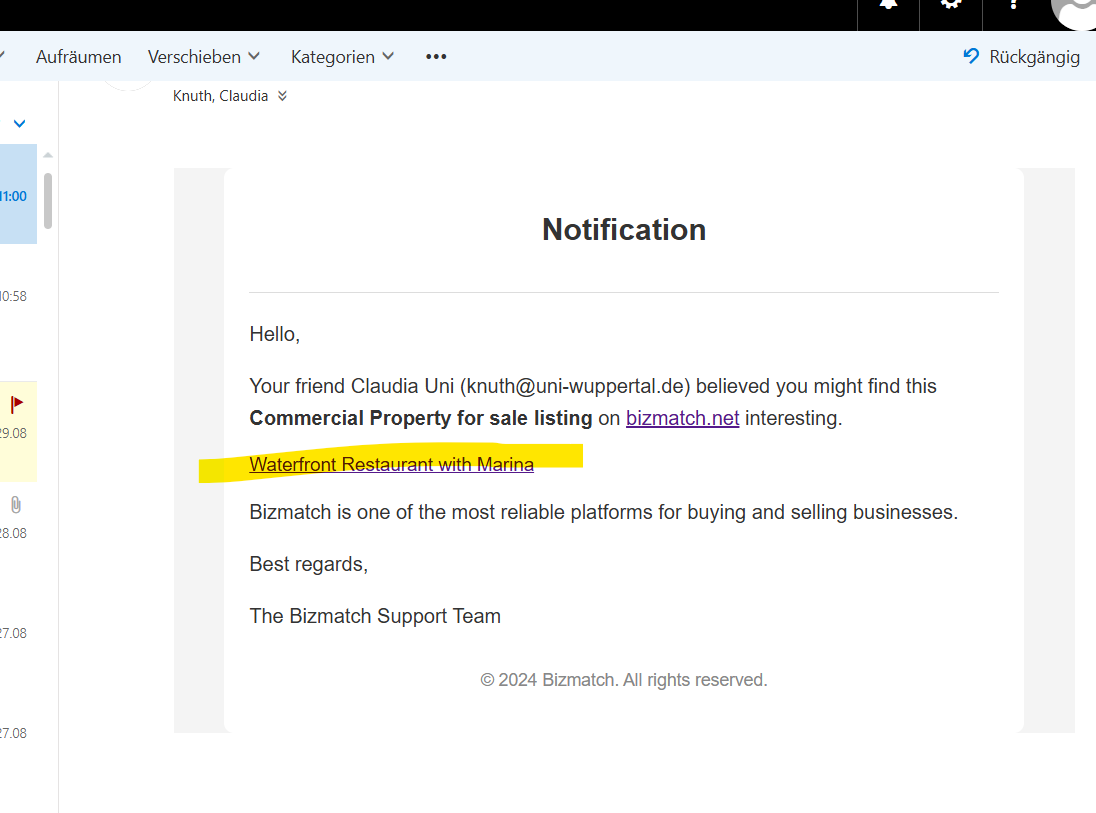The height and width of the screenshot is (813, 1096).
Task: Click the red flag on the flagged message
Action: [x=17, y=404]
